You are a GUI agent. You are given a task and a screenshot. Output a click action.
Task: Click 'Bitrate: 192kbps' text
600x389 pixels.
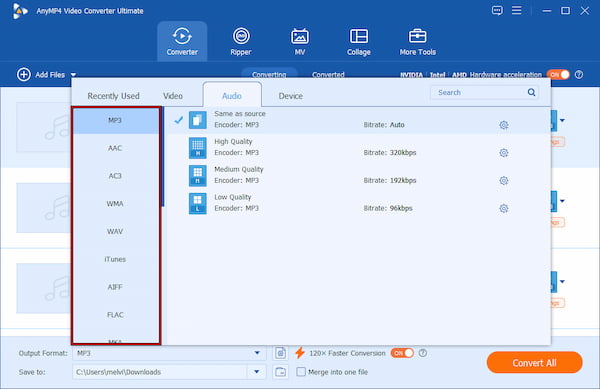[390, 181]
